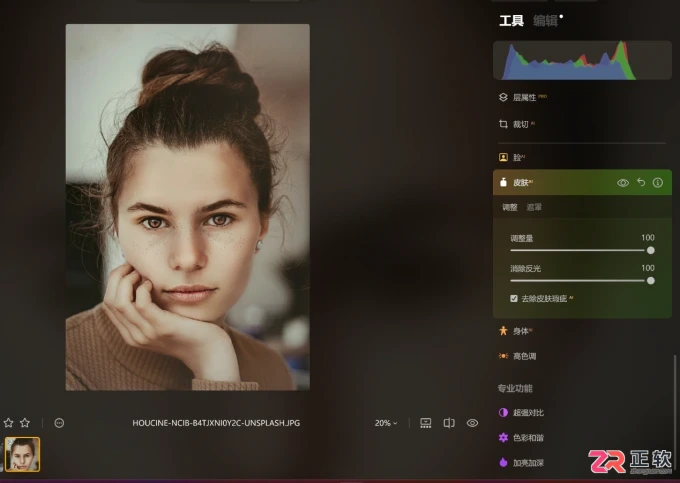Select the portrait thumbnail in filmstrip
Image resolution: width=680 pixels, height=483 pixels.
[x=22, y=454]
